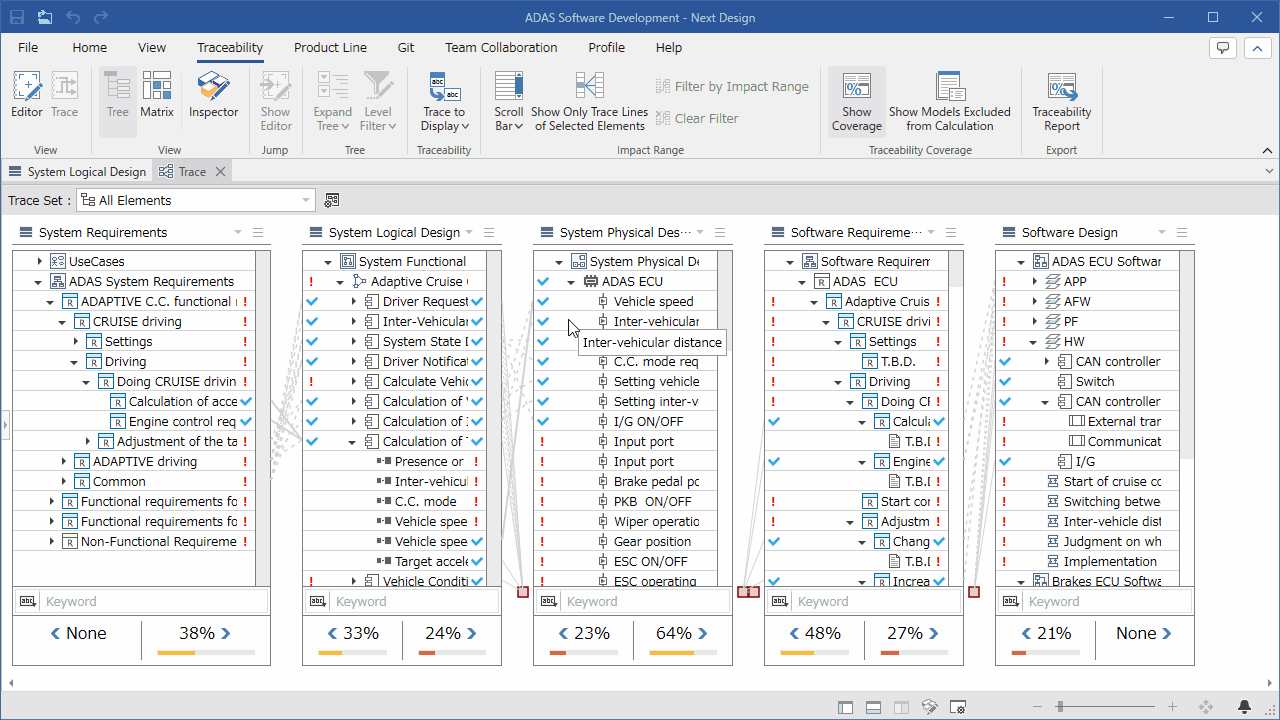Viewport: 1280px width, 720px height.
Task: Click ribbon options dropdown beside comment icon
Action: coord(1257,47)
